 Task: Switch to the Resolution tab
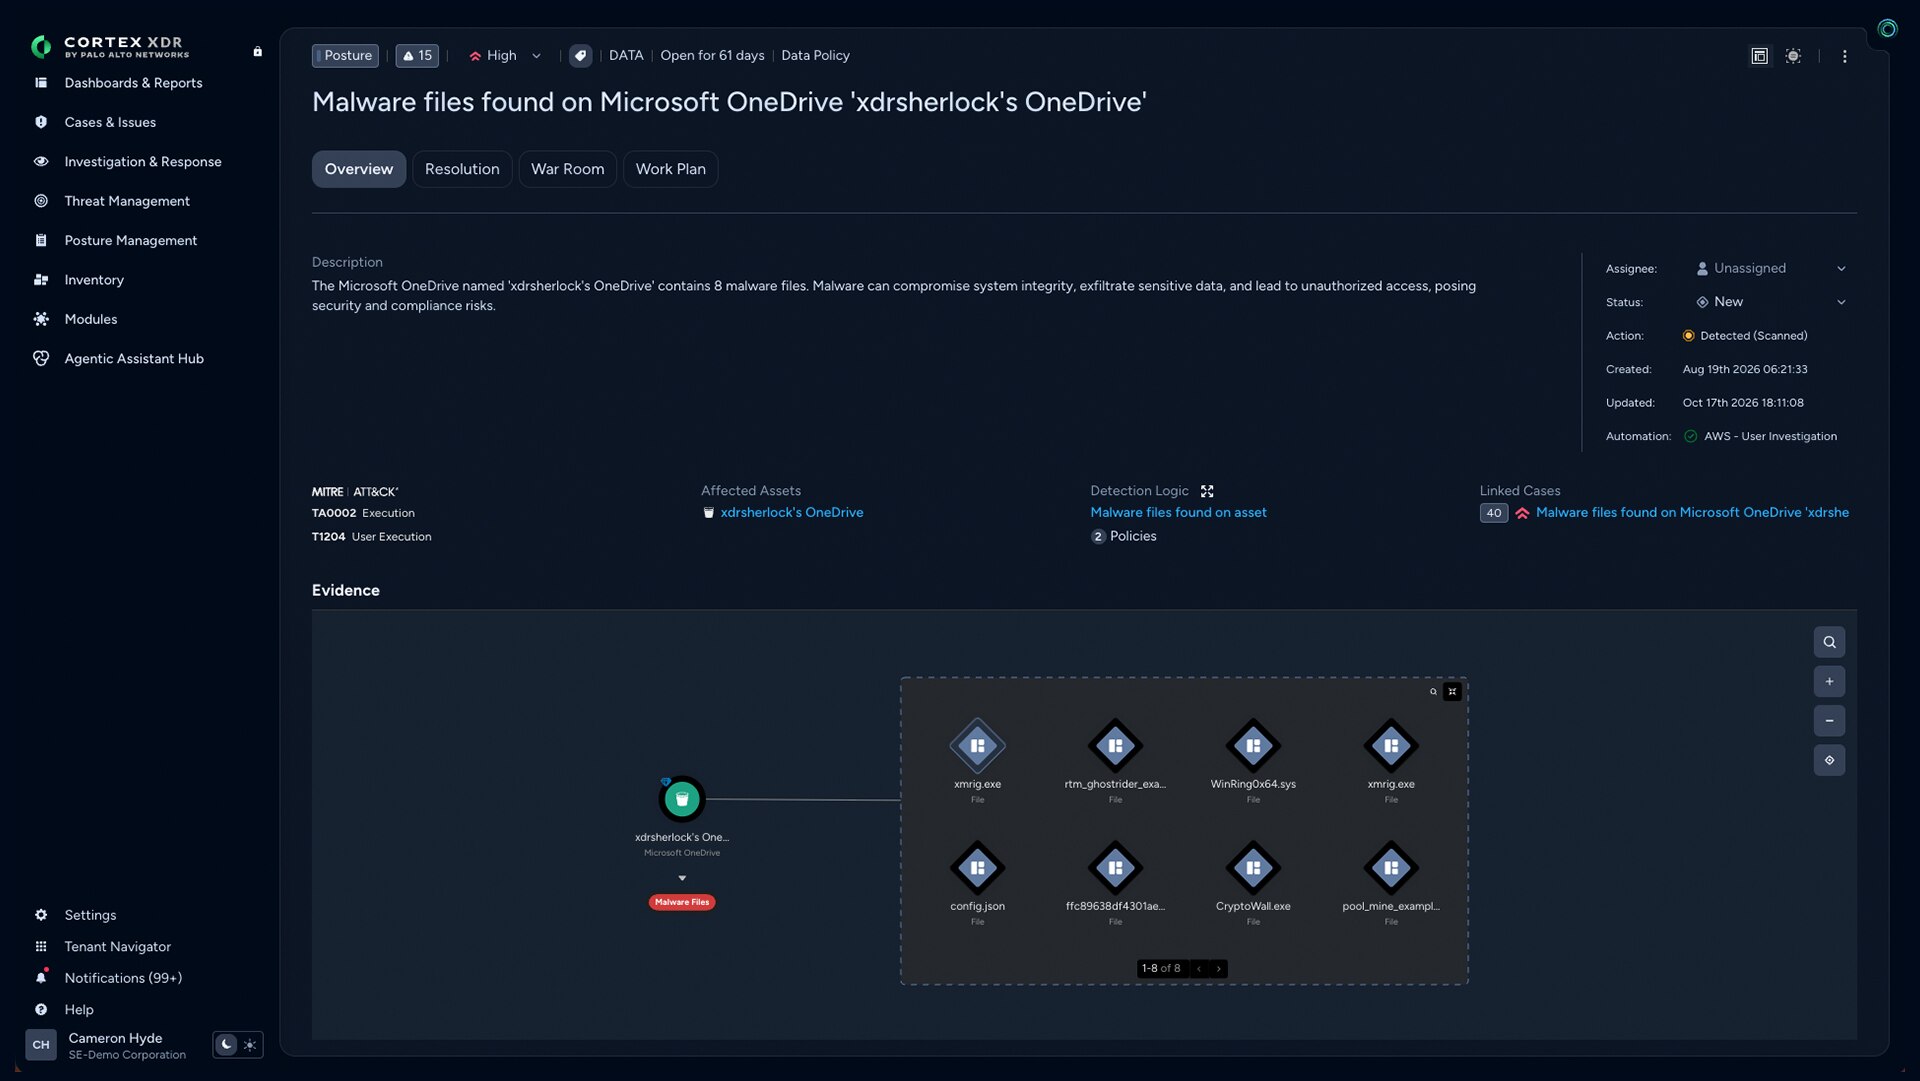(x=462, y=169)
